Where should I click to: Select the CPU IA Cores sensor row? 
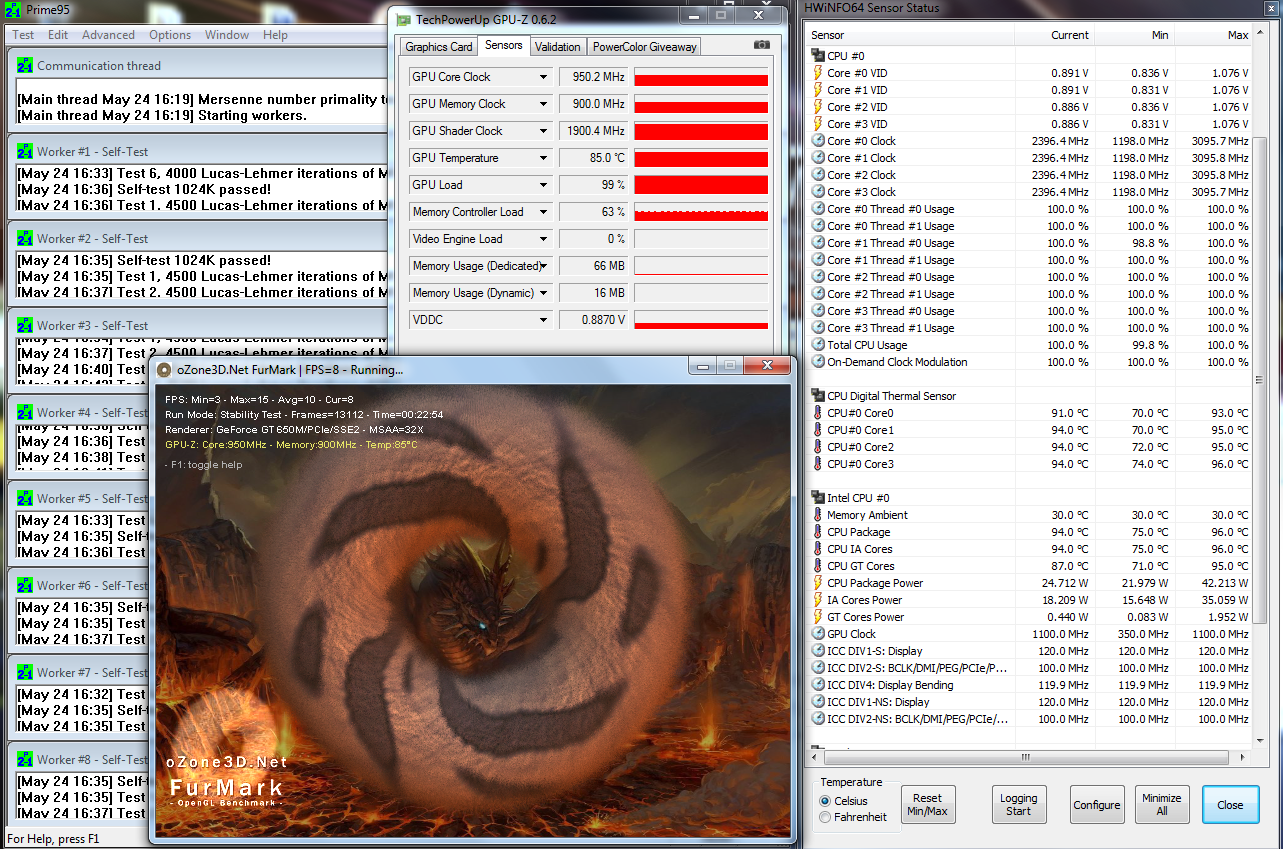tap(1030, 549)
